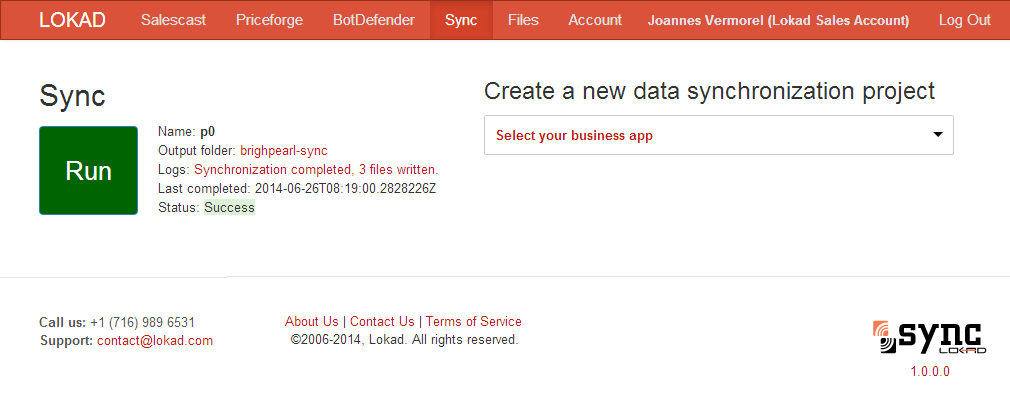Log Out of the account
1010x396 pixels.
[x=964, y=20]
